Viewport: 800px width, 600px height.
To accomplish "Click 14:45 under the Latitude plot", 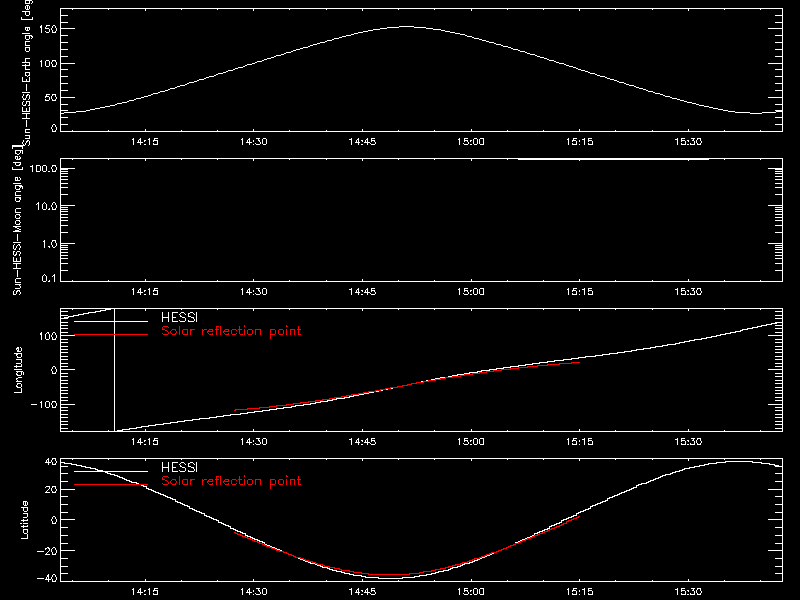I will pos(362,592).
